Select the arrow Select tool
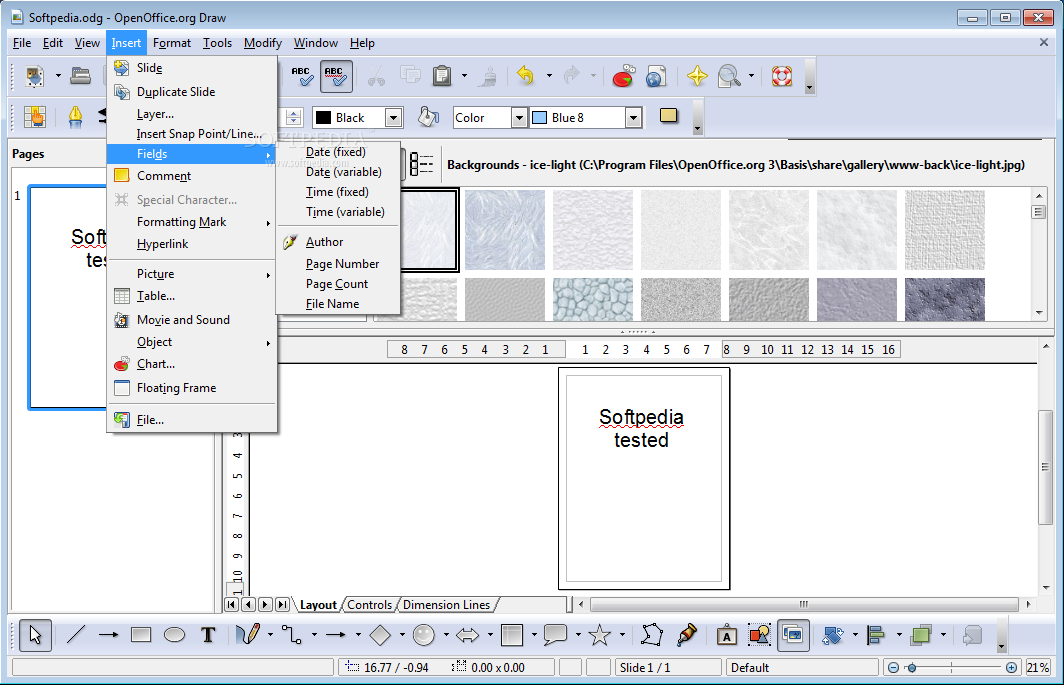The width and height of the screenshot is (1064, 685). pos(35,635)
